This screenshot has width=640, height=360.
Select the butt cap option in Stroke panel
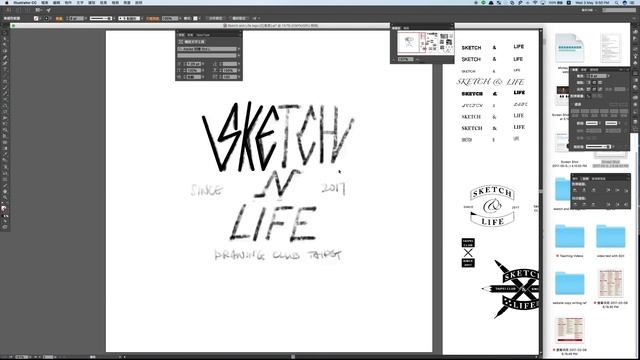click(x=589, y=82)
